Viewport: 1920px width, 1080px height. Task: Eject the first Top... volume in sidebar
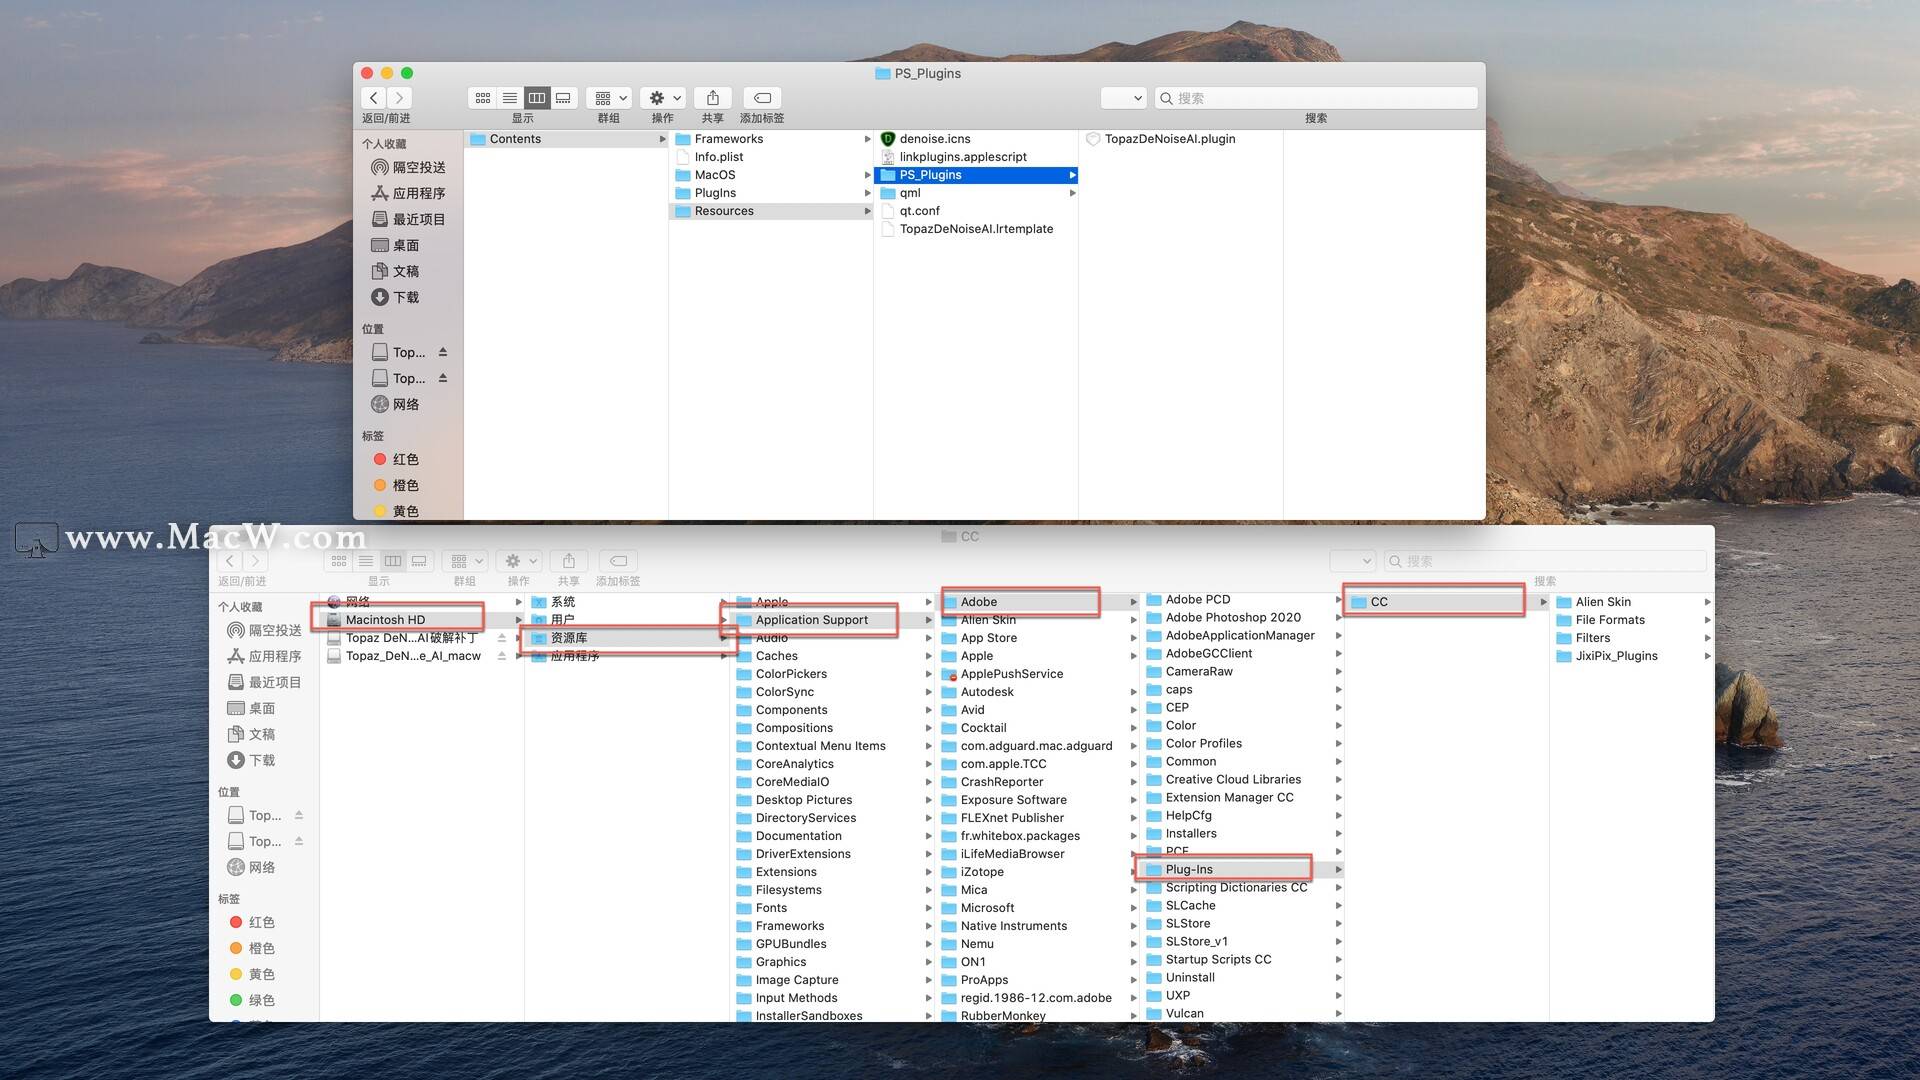pos(443,352)
